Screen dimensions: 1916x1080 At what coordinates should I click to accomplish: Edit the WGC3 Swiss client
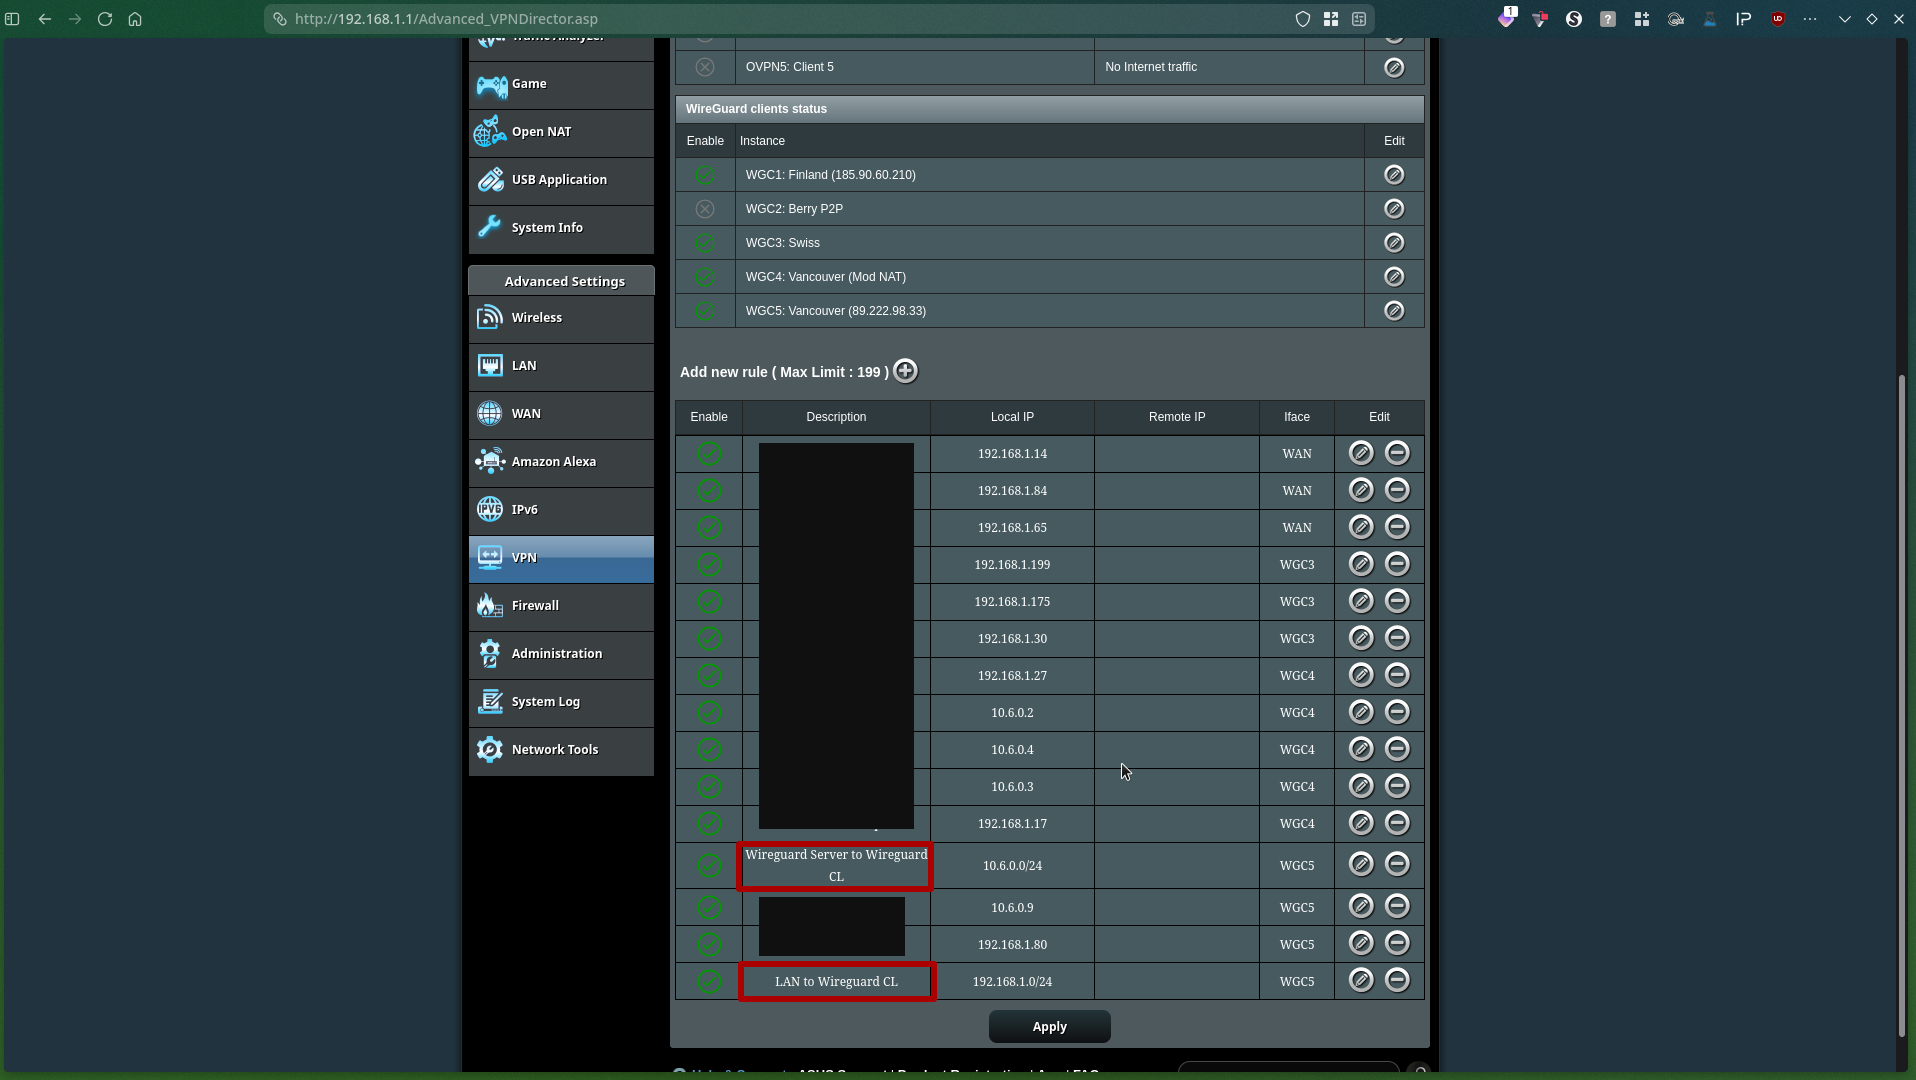click(1394, 243)
